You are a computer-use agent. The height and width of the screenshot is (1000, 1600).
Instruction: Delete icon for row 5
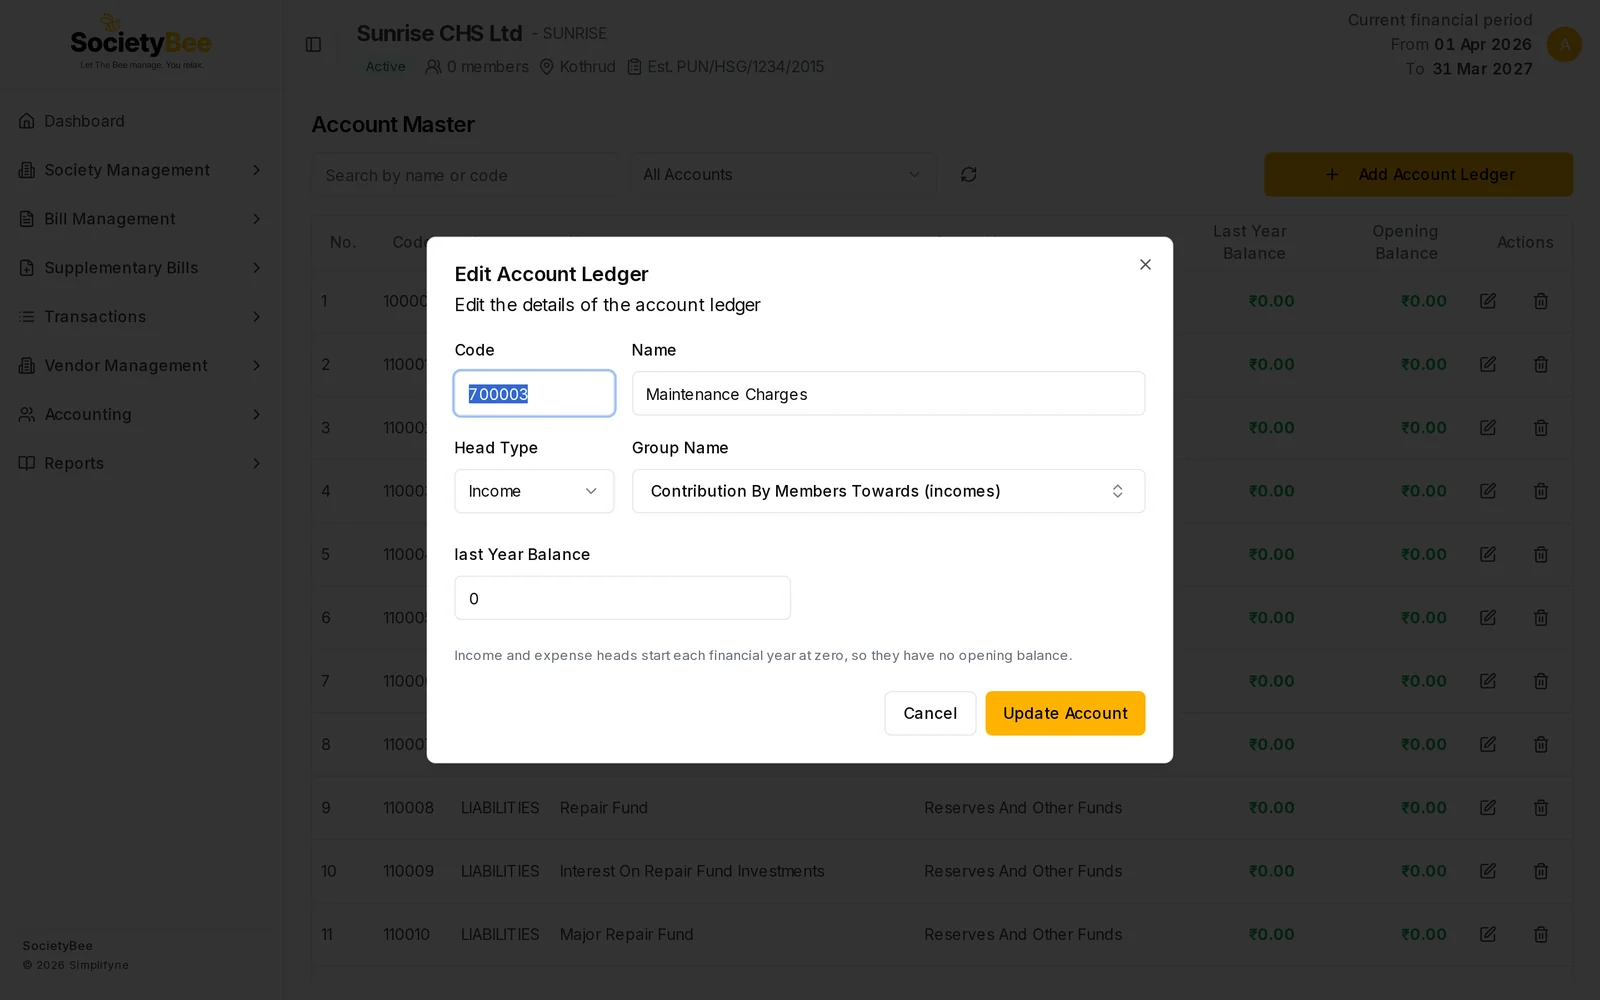pos(1541,554)
